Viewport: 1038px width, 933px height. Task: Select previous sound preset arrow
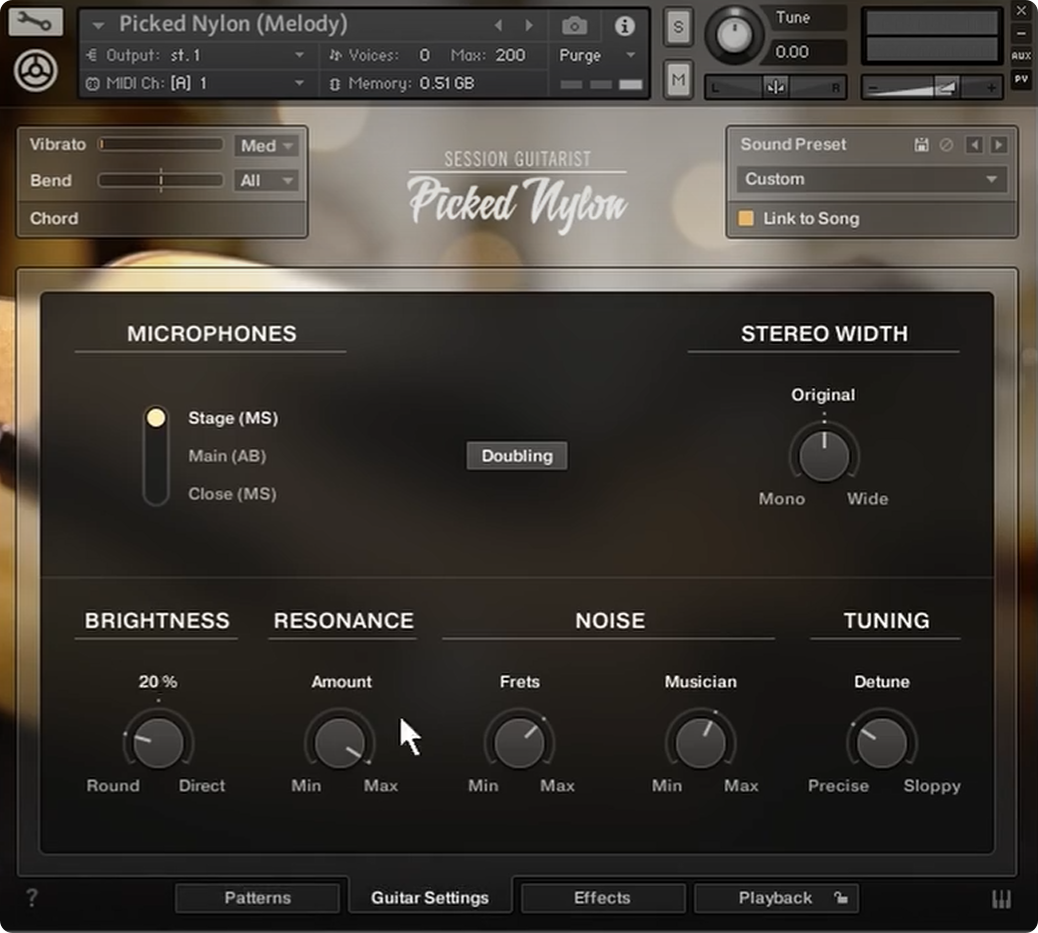(x=974, y=144)
